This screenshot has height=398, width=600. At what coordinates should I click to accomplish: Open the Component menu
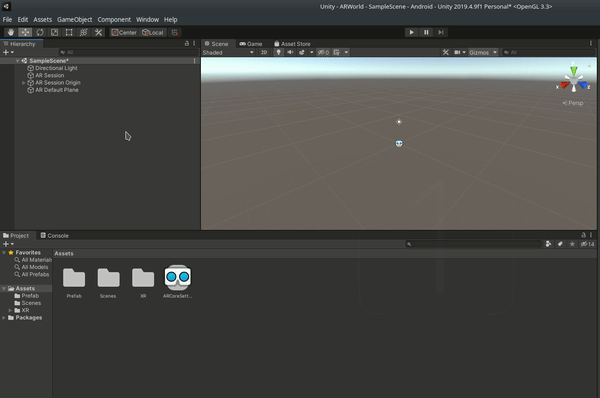click(x=114, y=20)
